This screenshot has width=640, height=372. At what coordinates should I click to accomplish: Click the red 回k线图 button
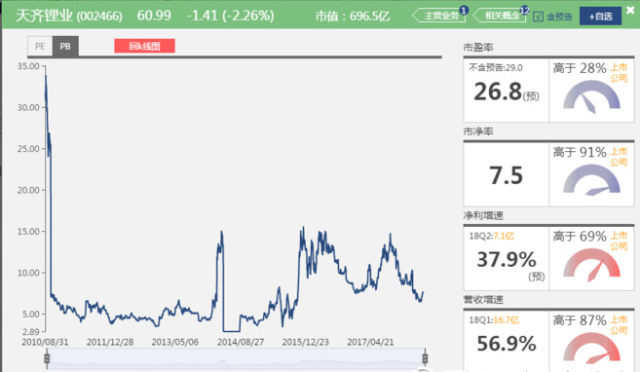click(144, 46)
